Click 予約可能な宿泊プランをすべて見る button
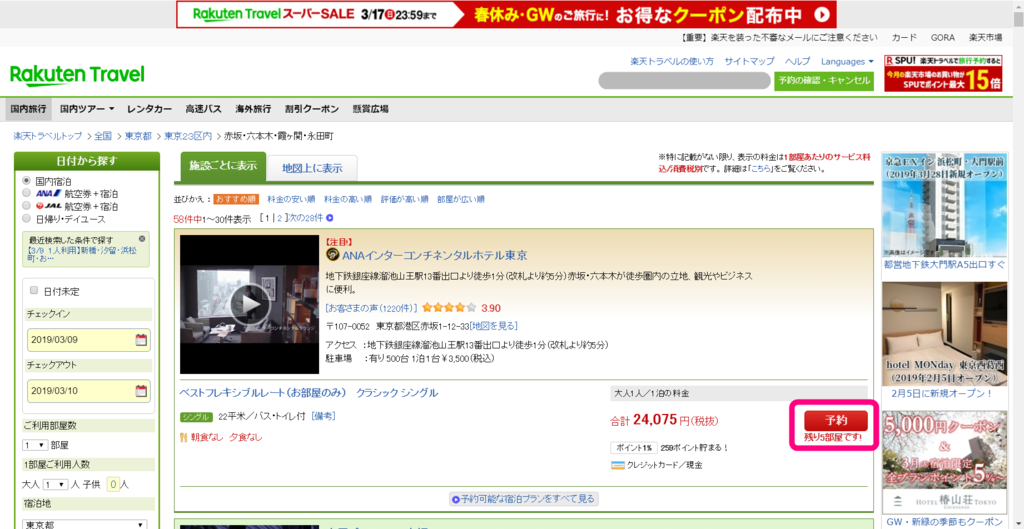Image resolution: width=1024 pixels, height=529 pixels. [524, 499]
